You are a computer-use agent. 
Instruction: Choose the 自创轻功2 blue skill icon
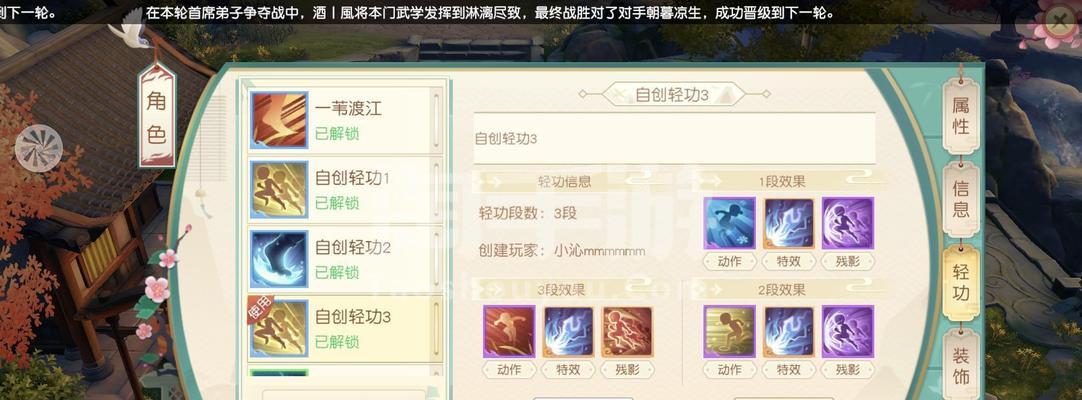click(279, 259)
